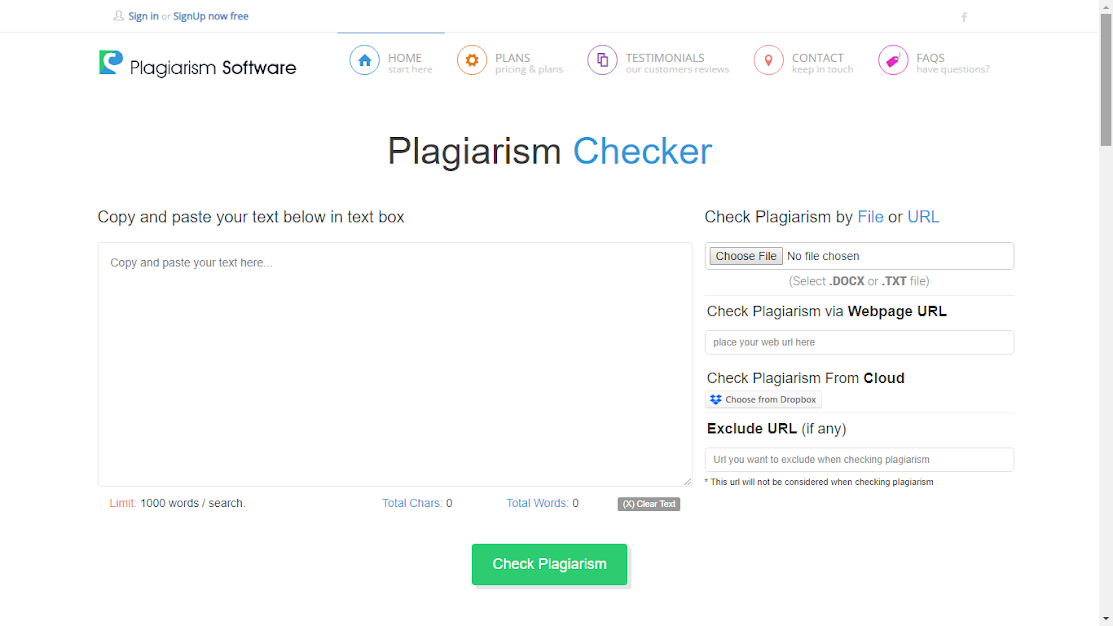Click the green Check Plagiarism button

coord(549,564)
